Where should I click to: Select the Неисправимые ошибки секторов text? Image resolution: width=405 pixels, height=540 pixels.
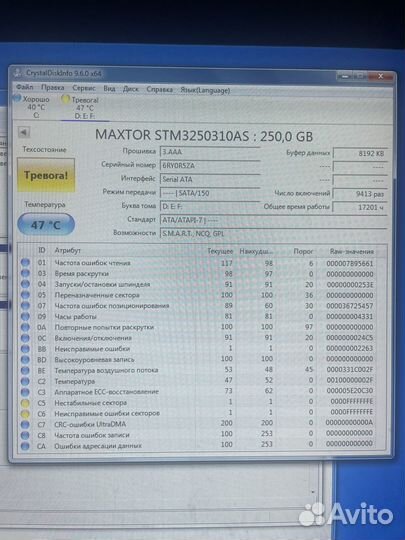click(107, 413)
